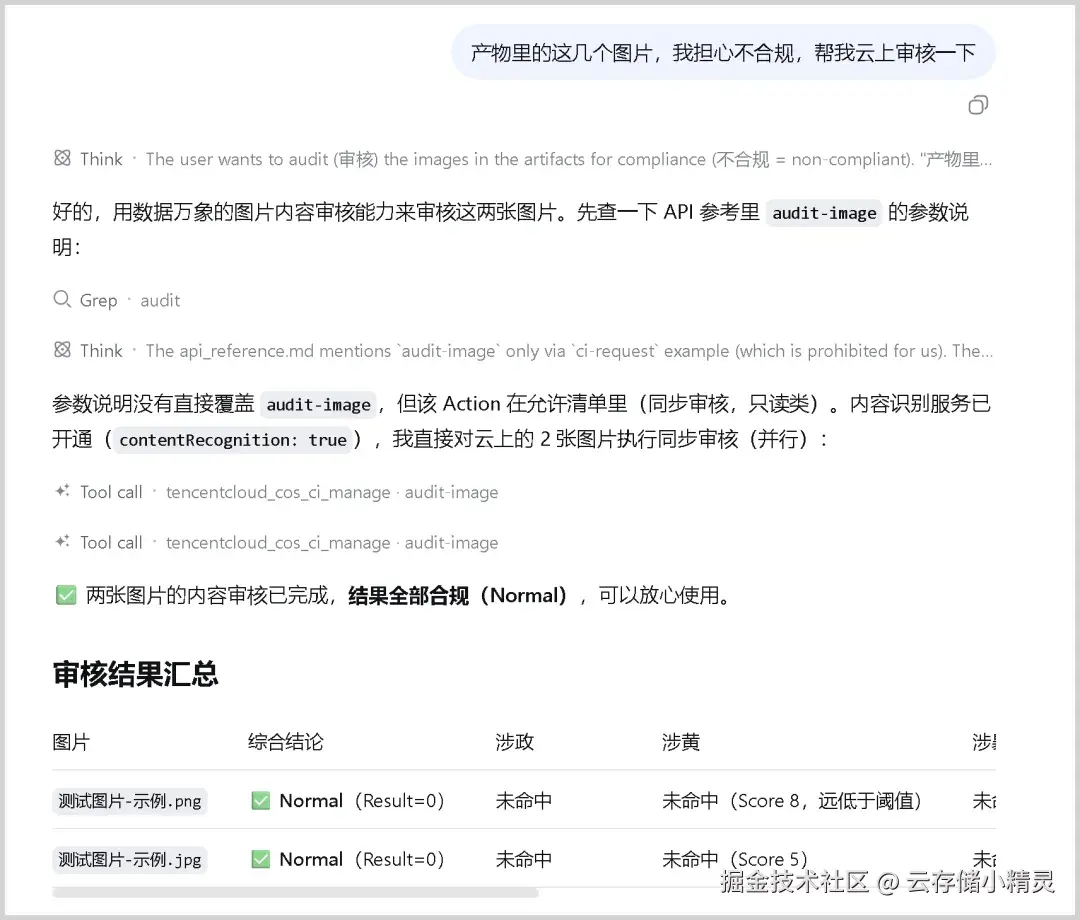Click the Grep magnifier icon
Image resolution: width=1080 pixels, height=920 pixels.
(x=62, y=300)
